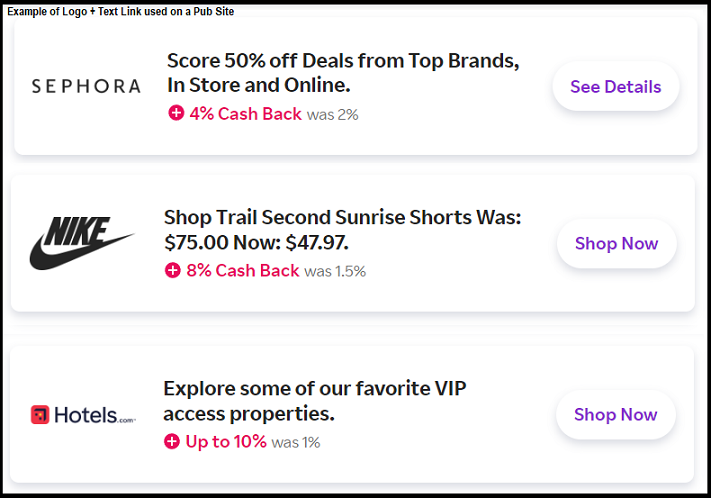Viewport: 711px width, 498px height.
Task: Click the red Hotels.com square icon
Action: 40,415
